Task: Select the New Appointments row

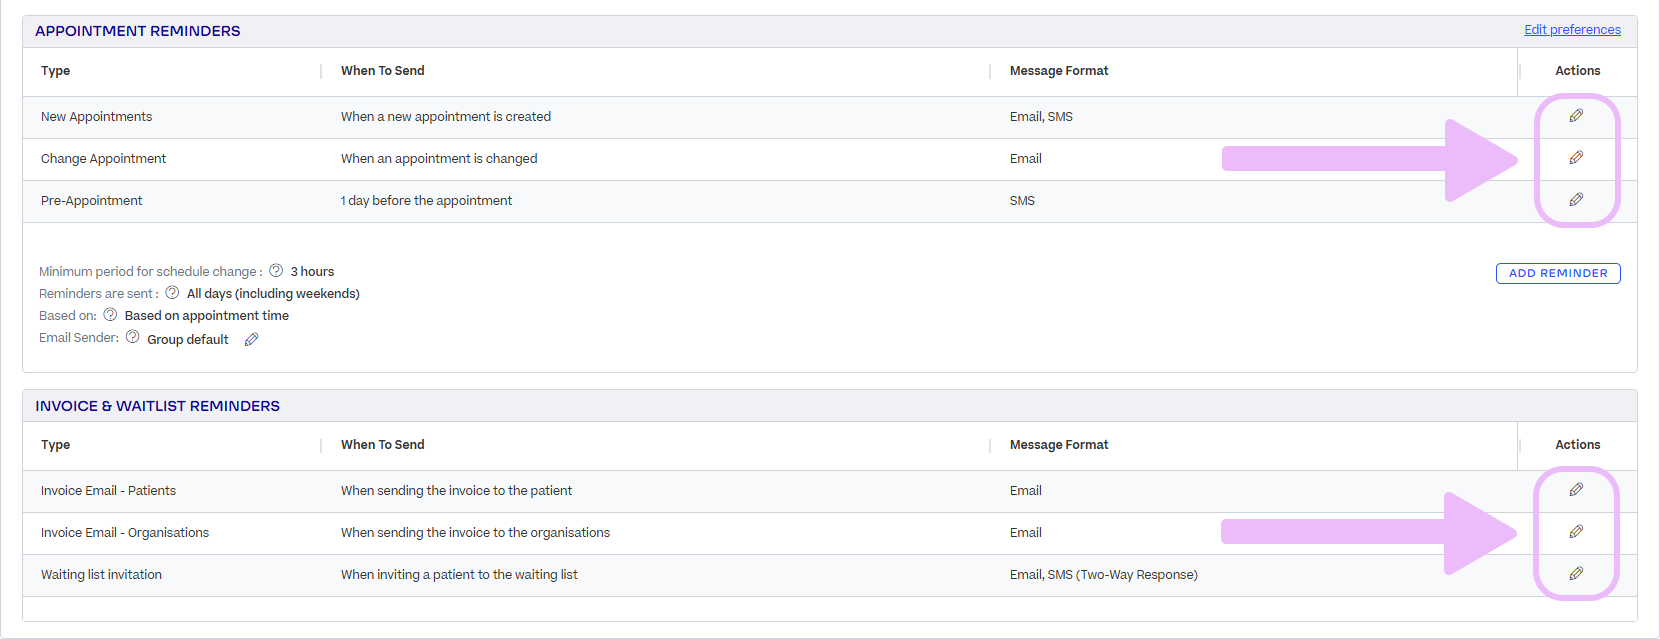Action: pyautogui.click(x=830, y=117)
